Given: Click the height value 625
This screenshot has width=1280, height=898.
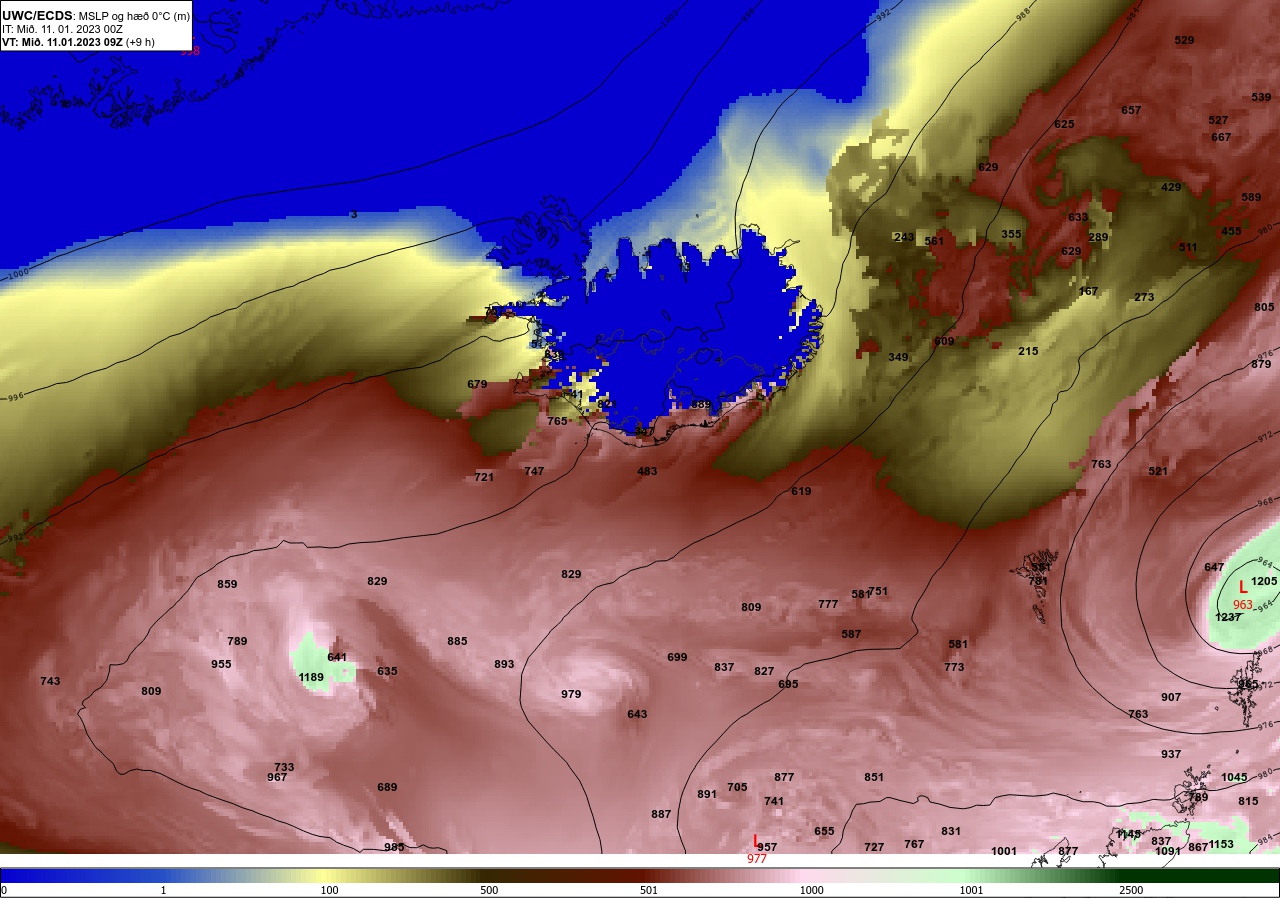Looking at the screenshot, I should (x=1064, y=124).
